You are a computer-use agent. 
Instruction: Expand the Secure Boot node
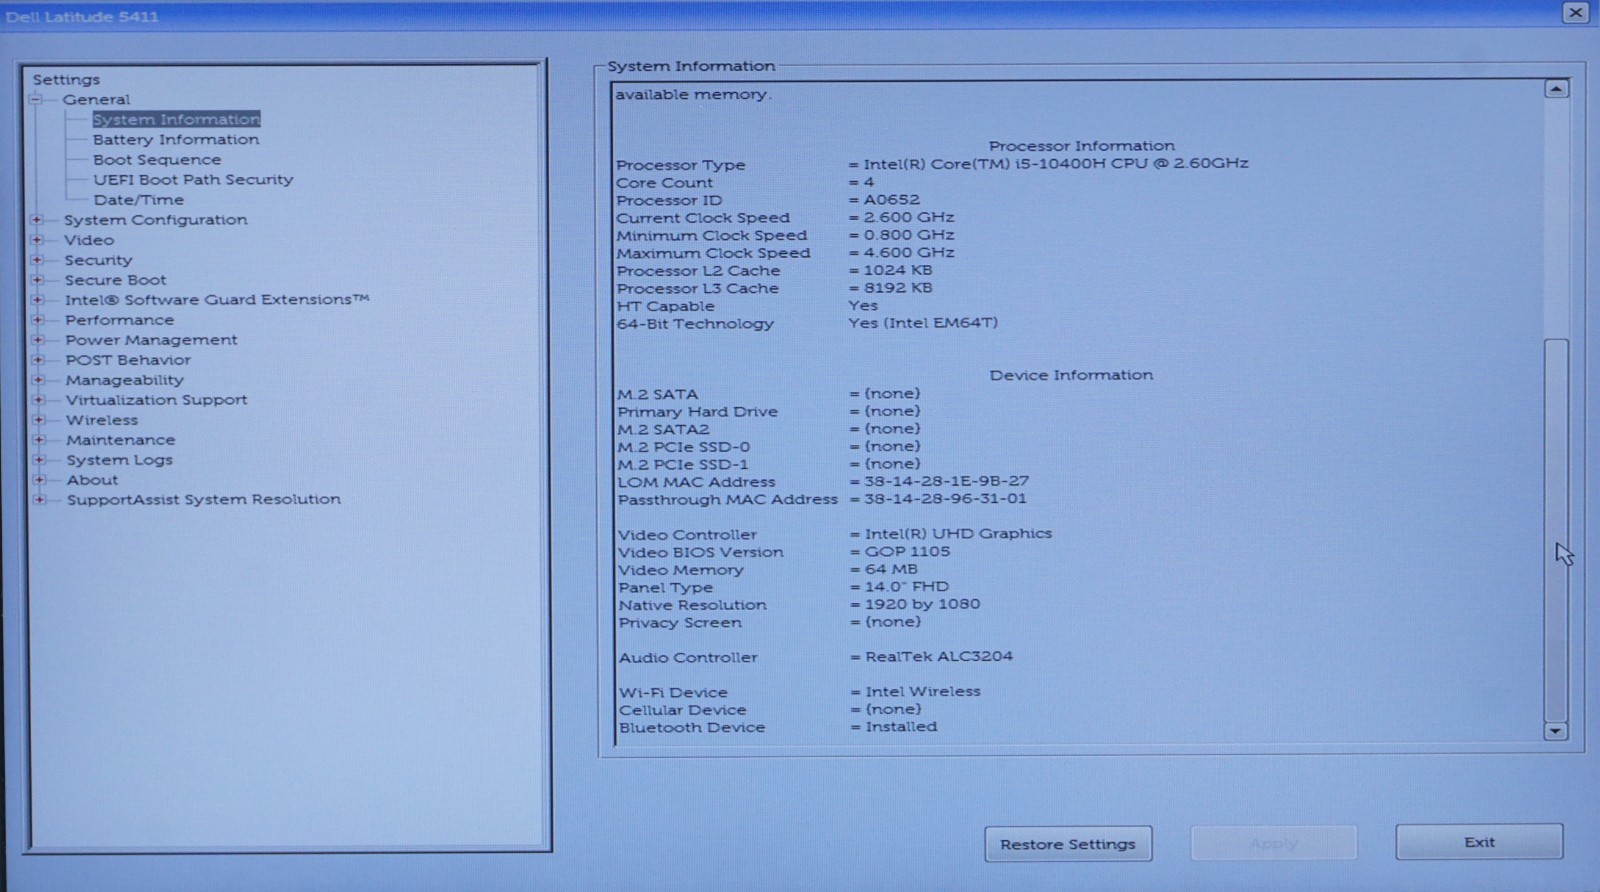tap(38, 280)
